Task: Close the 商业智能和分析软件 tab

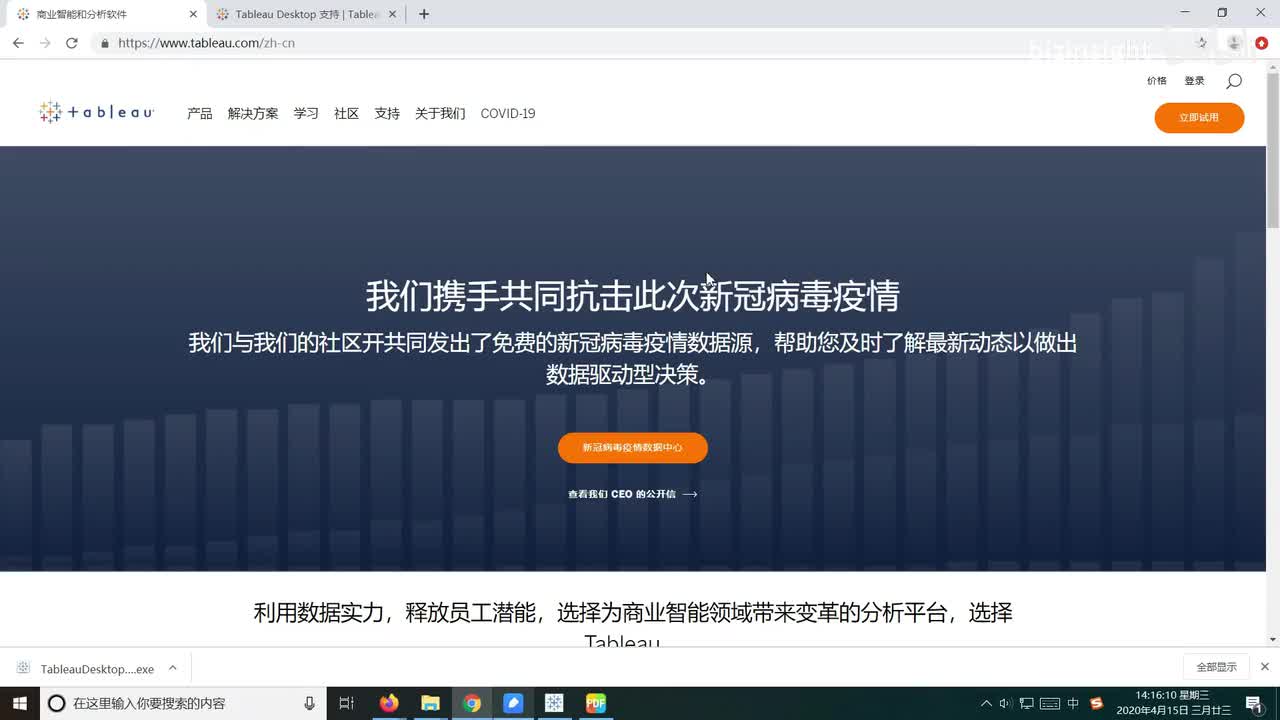Action: pos(193,14)
